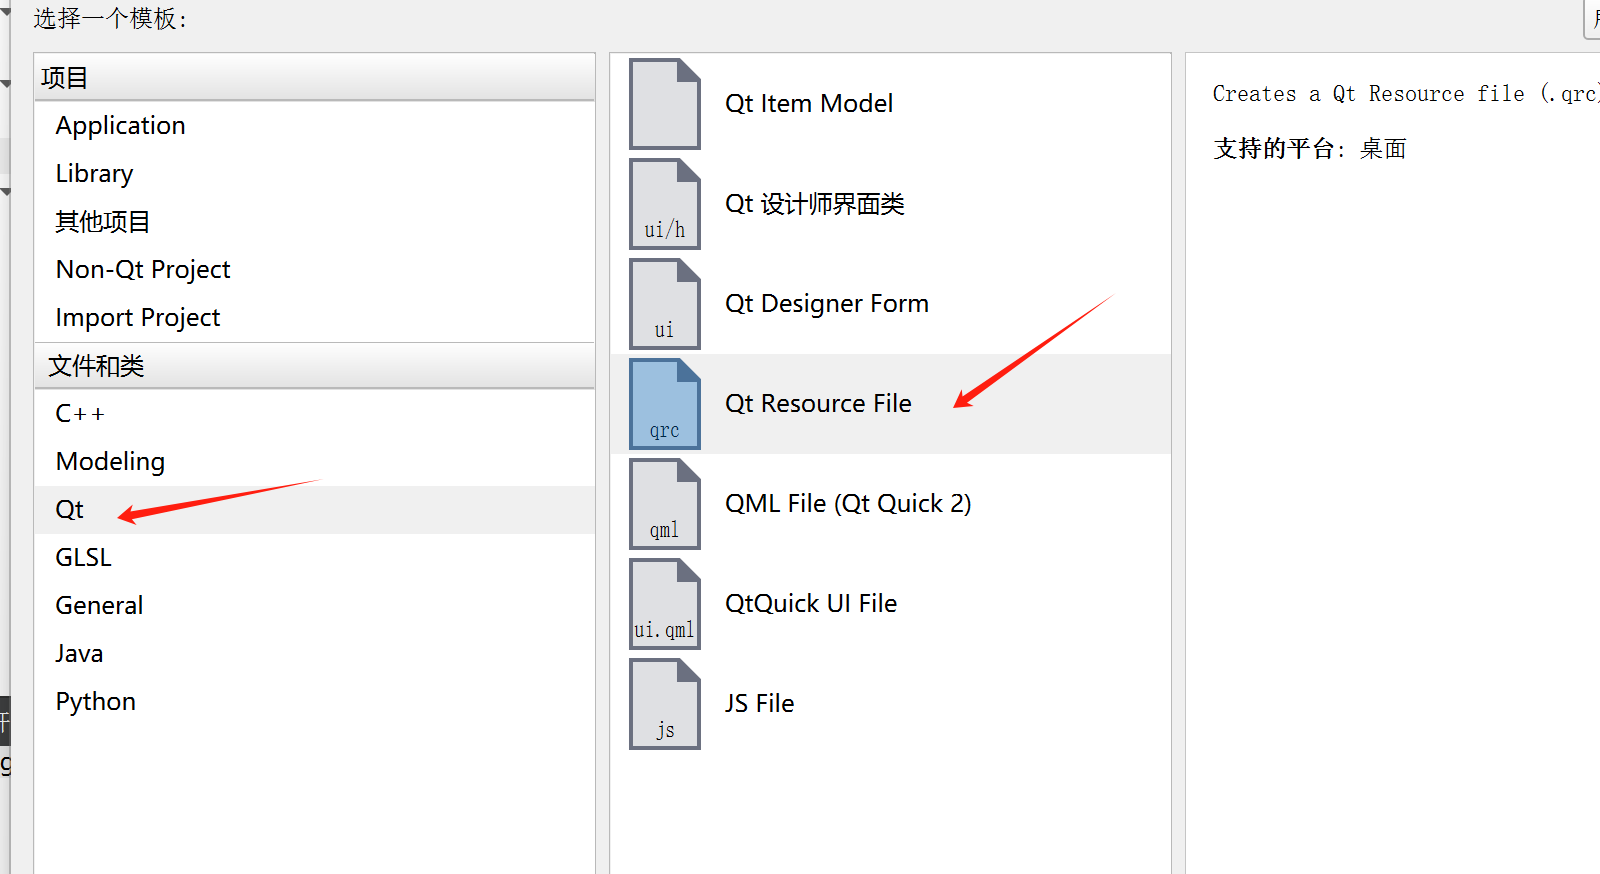This screenshot has height=874, width=1600.
Task: Choose the JS File template
Action: (x=890, y=704)
